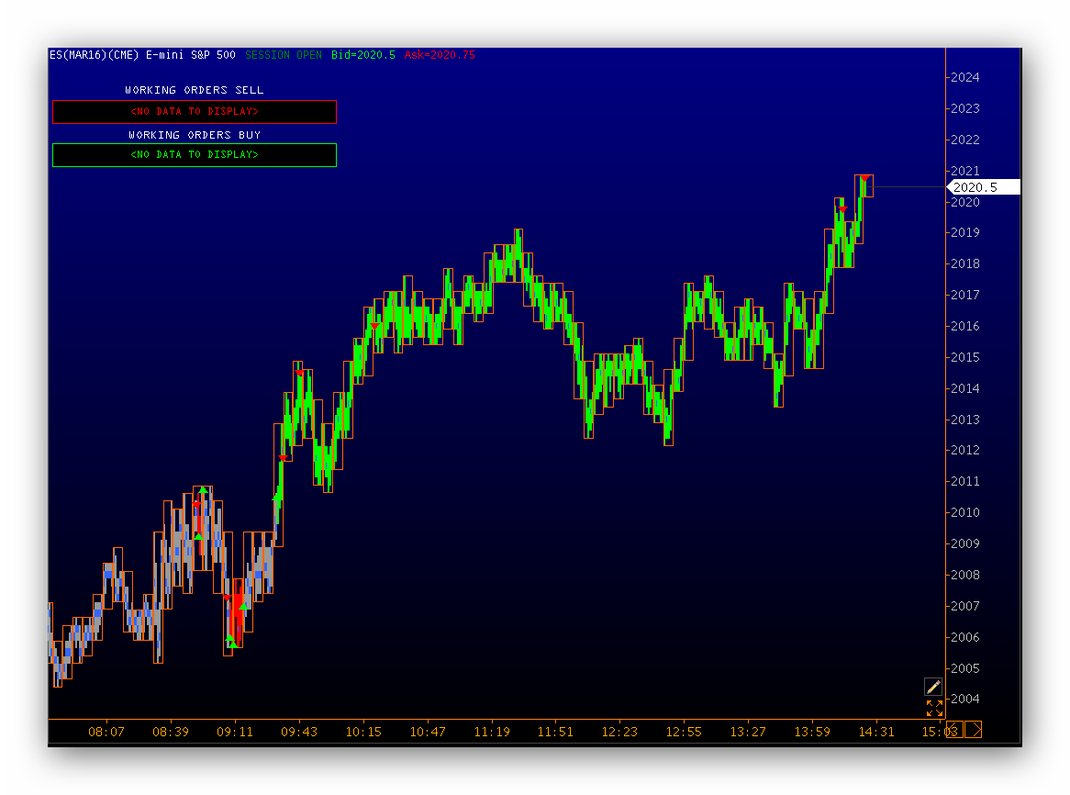
Task: Click the scroll-right arrow on the time axis
Action: (973, 730)
